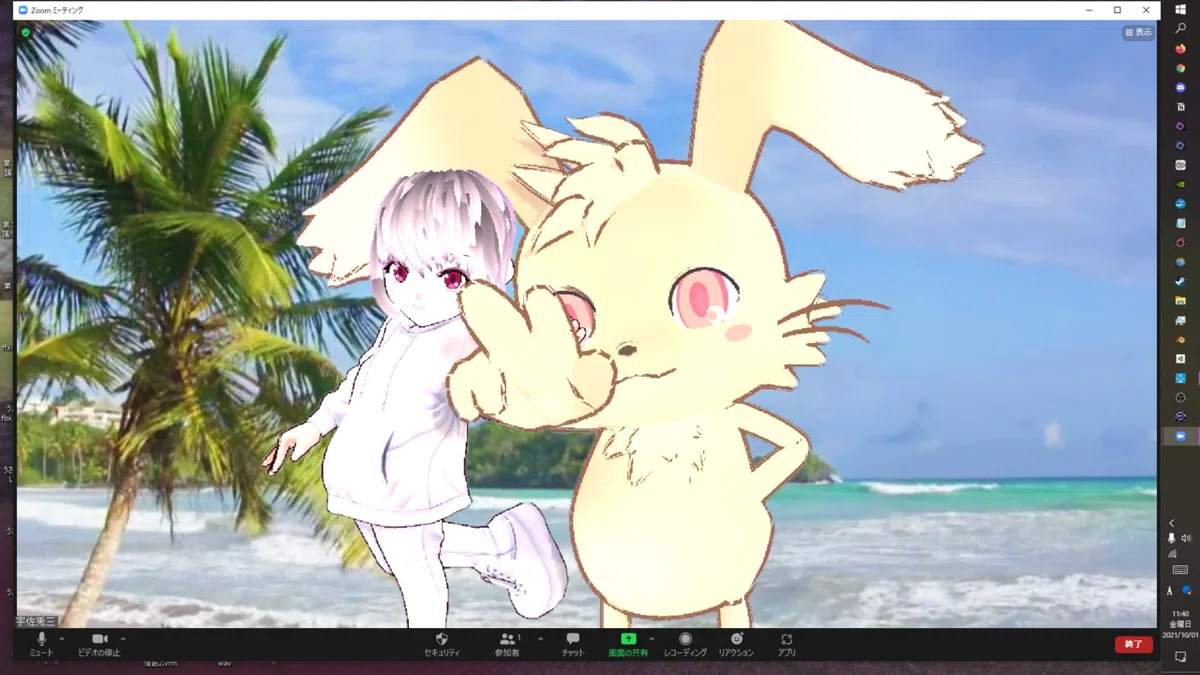This screenshot has width=1200, height=675.
Task: Start レコーディング recording
Action: pyautogui.click(x=685, y=644)
